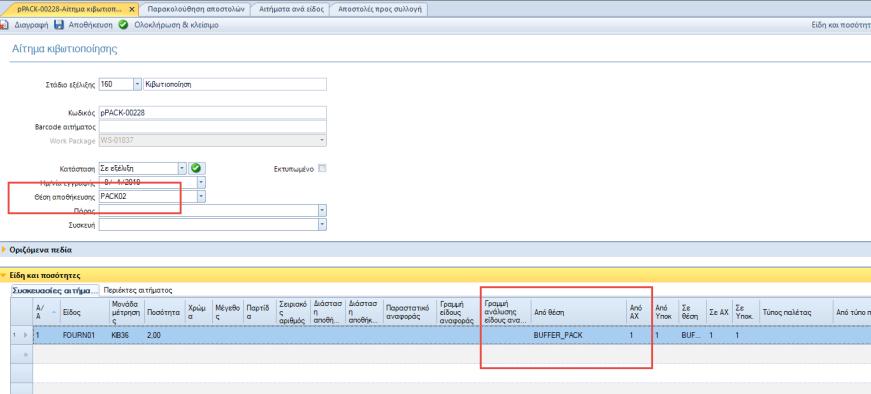871x394 pixels.
Task: Click the Από θέση column header
Action: pyautogui.click(x=579, y=312)
